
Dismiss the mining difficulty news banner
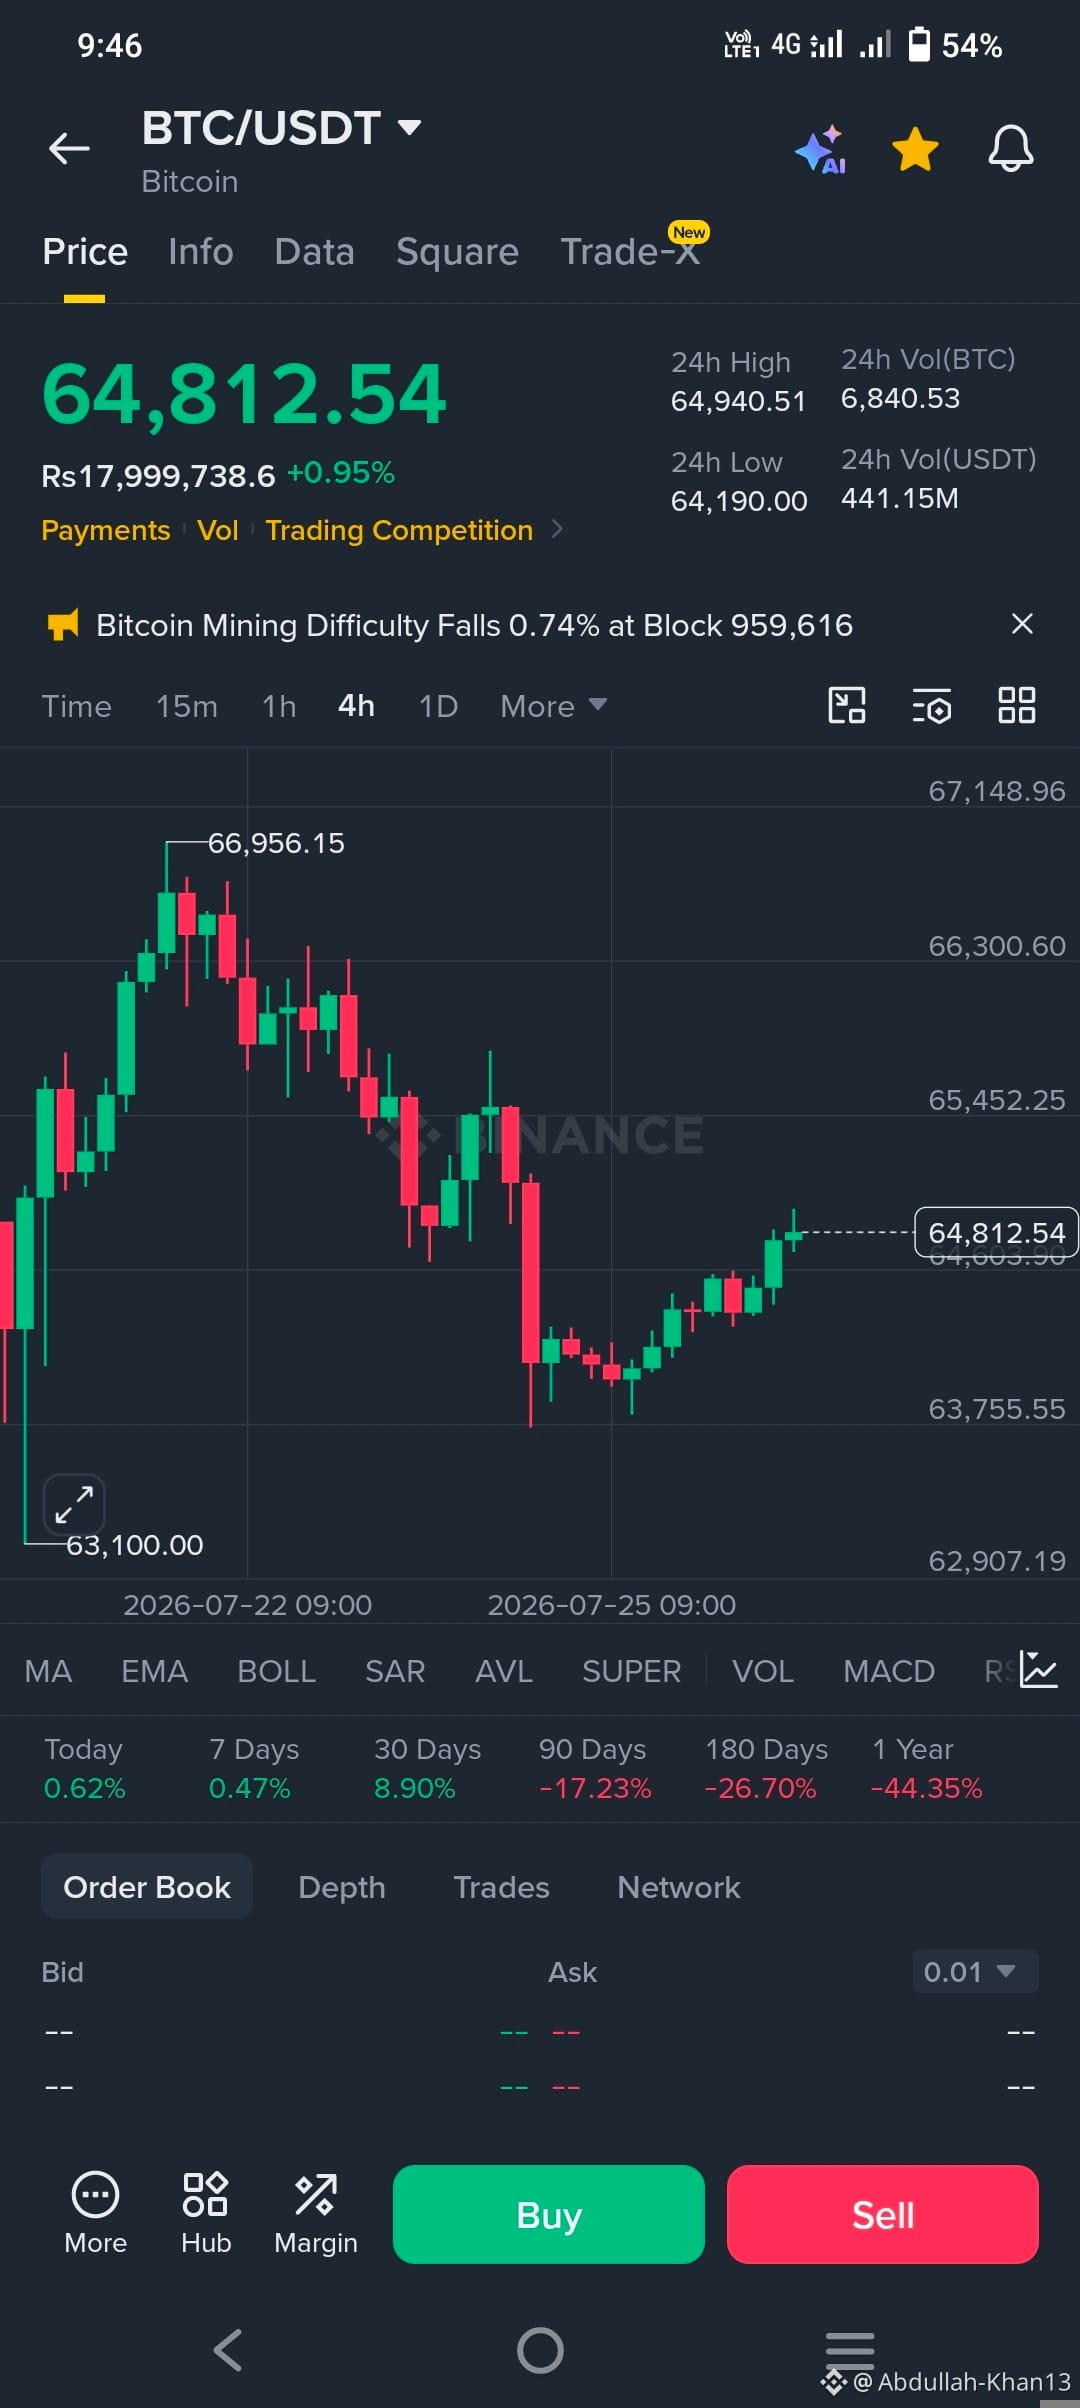click(x=1022, y=624)
